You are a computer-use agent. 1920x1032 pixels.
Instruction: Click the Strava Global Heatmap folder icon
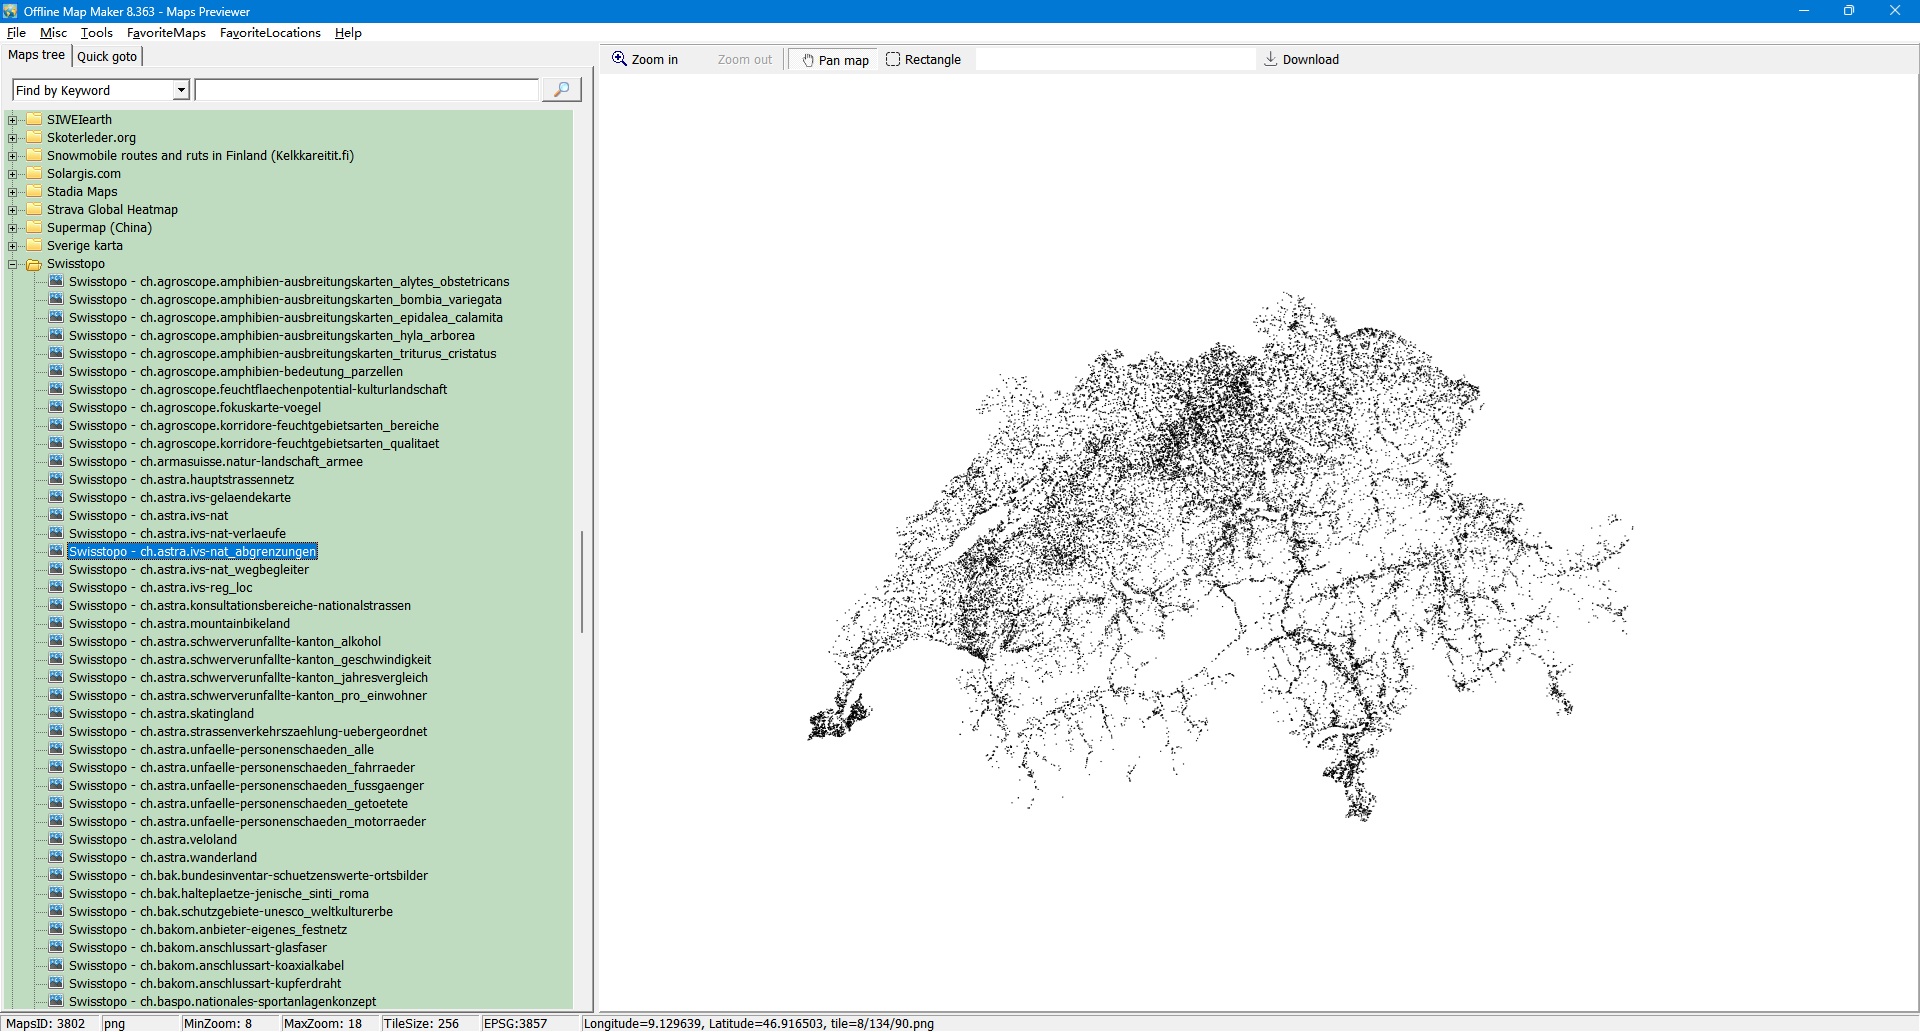click(x=34, y=210)
